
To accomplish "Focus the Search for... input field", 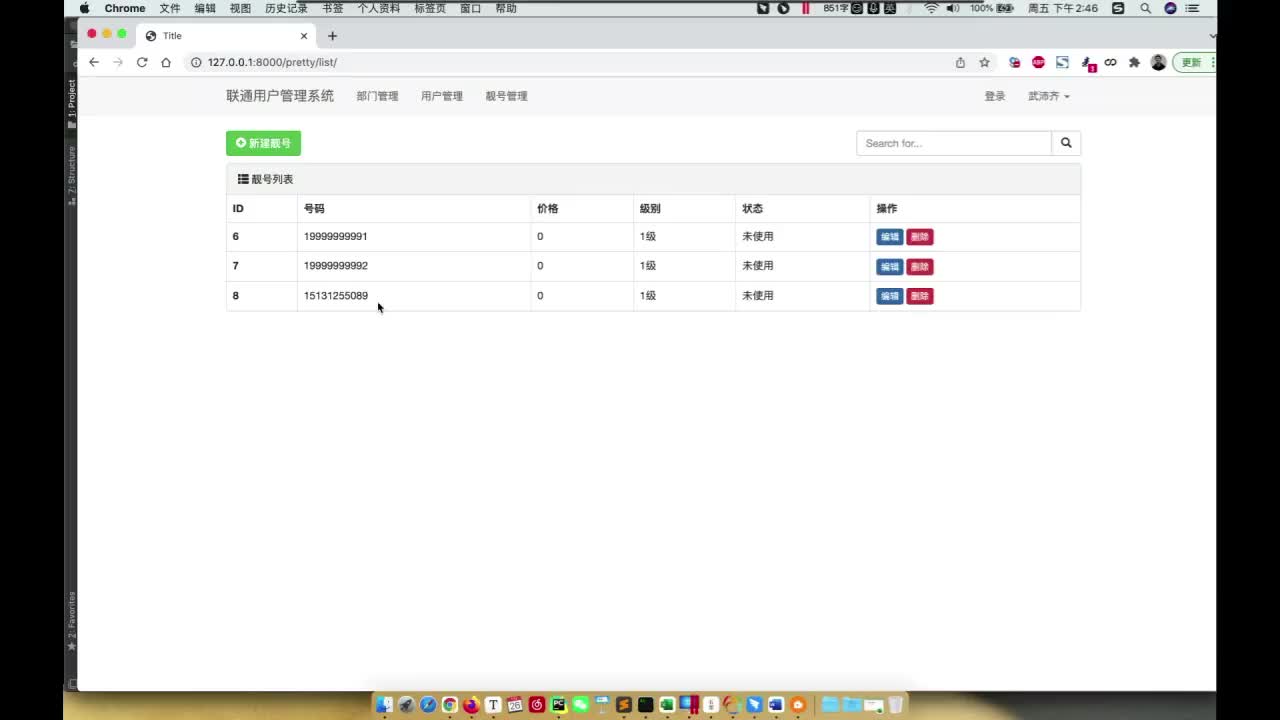I will 954,143.
